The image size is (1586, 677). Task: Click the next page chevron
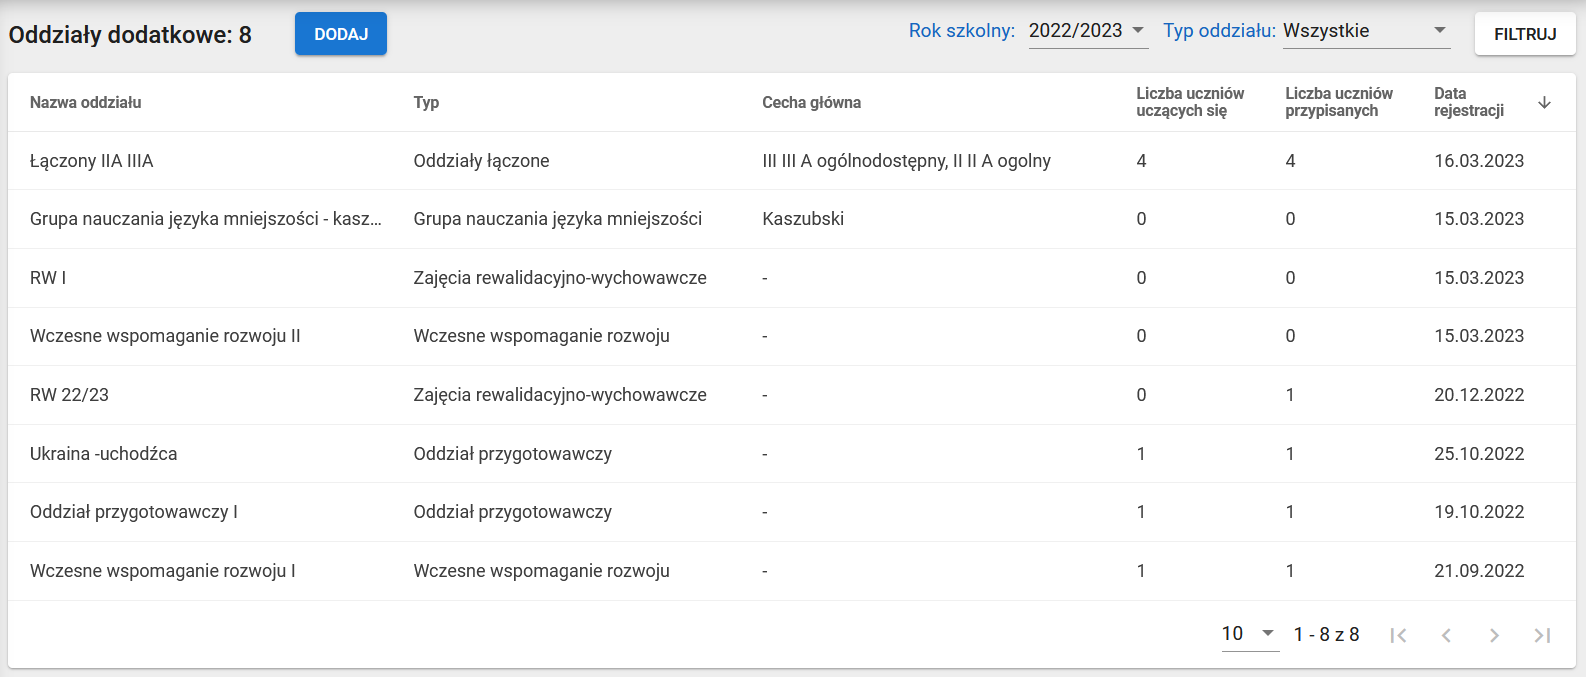point(1494,635)
